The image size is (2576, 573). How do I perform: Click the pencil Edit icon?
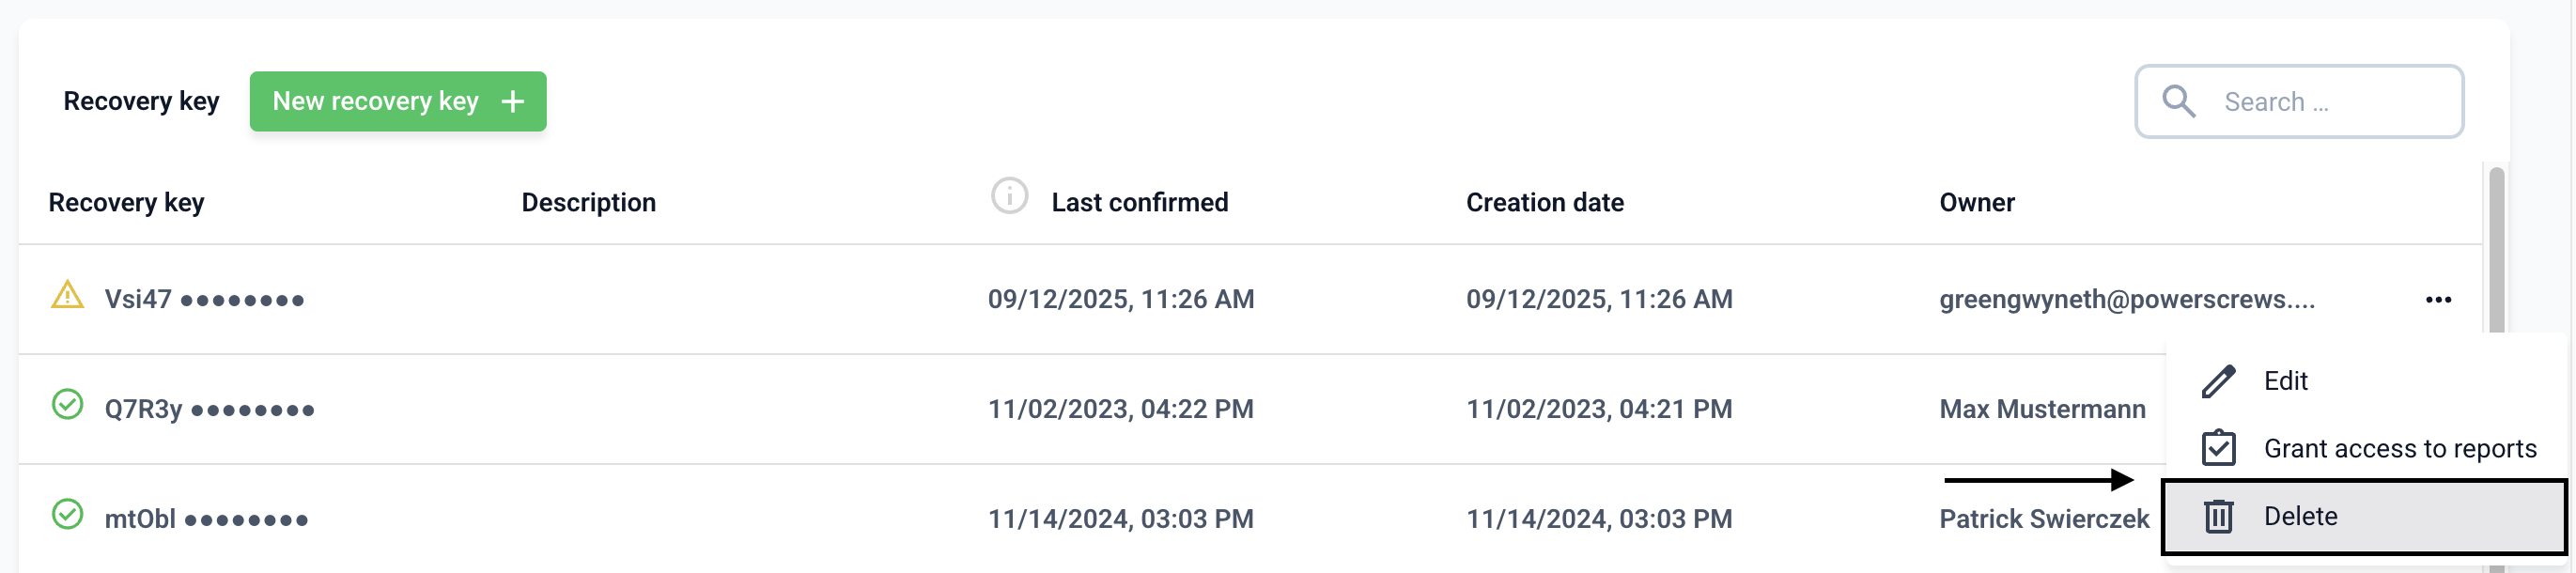pos(2218,381)
